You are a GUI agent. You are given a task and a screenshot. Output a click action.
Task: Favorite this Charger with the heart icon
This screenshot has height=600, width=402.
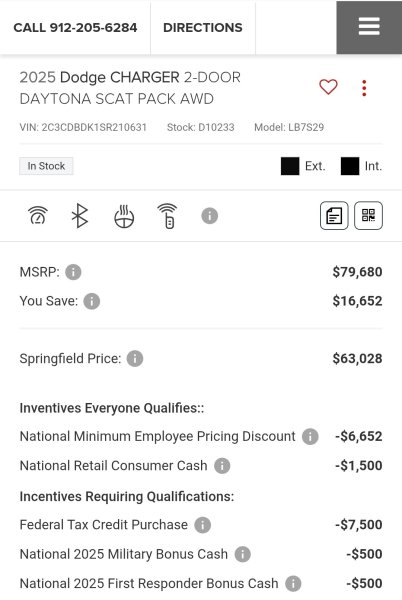click(x=328, y=87)
